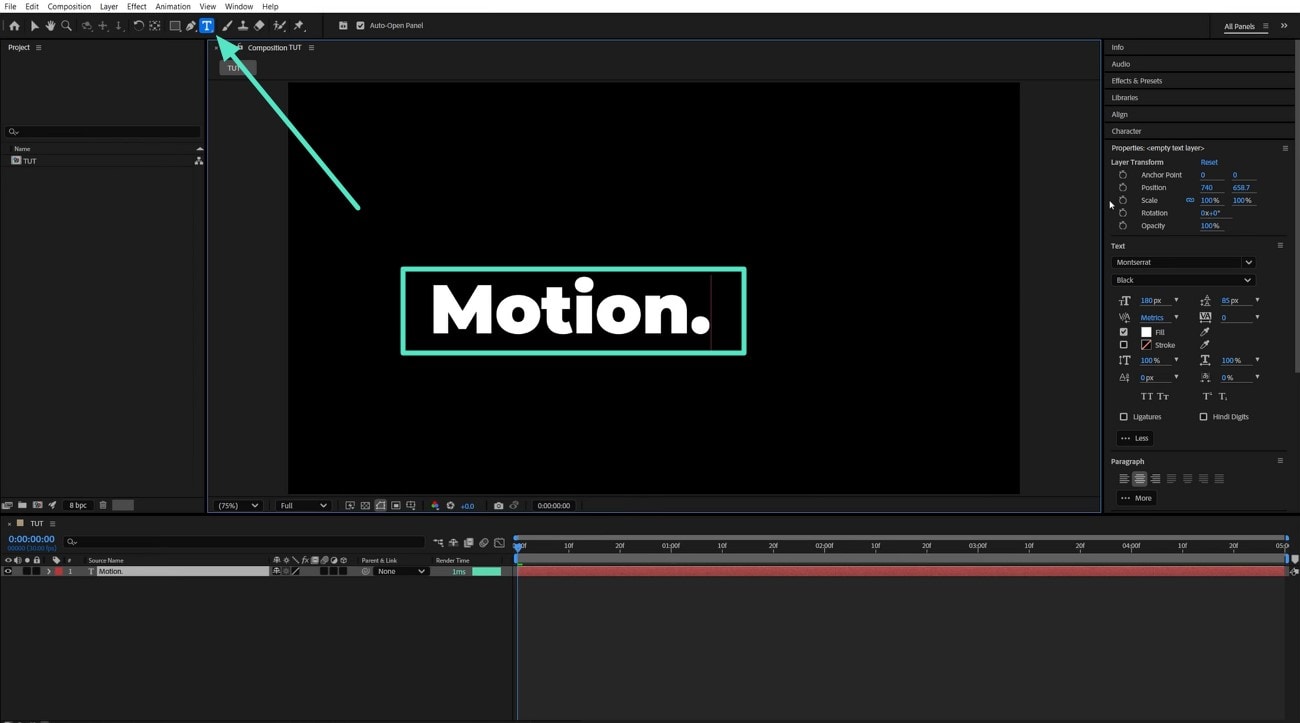Click the red label color of Motion. layer
The image size is (1300, 723).
point(59,571)
